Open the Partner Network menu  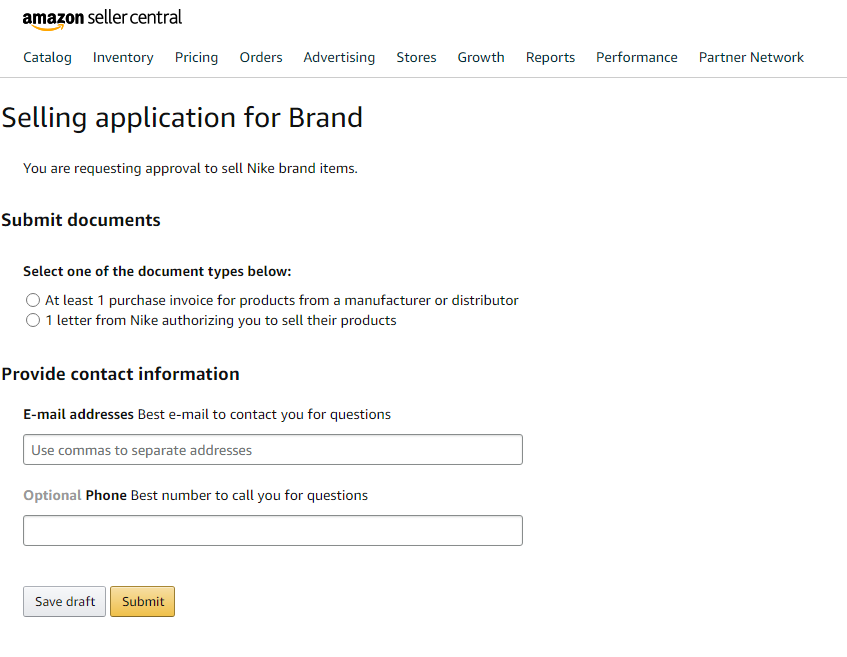751,58
